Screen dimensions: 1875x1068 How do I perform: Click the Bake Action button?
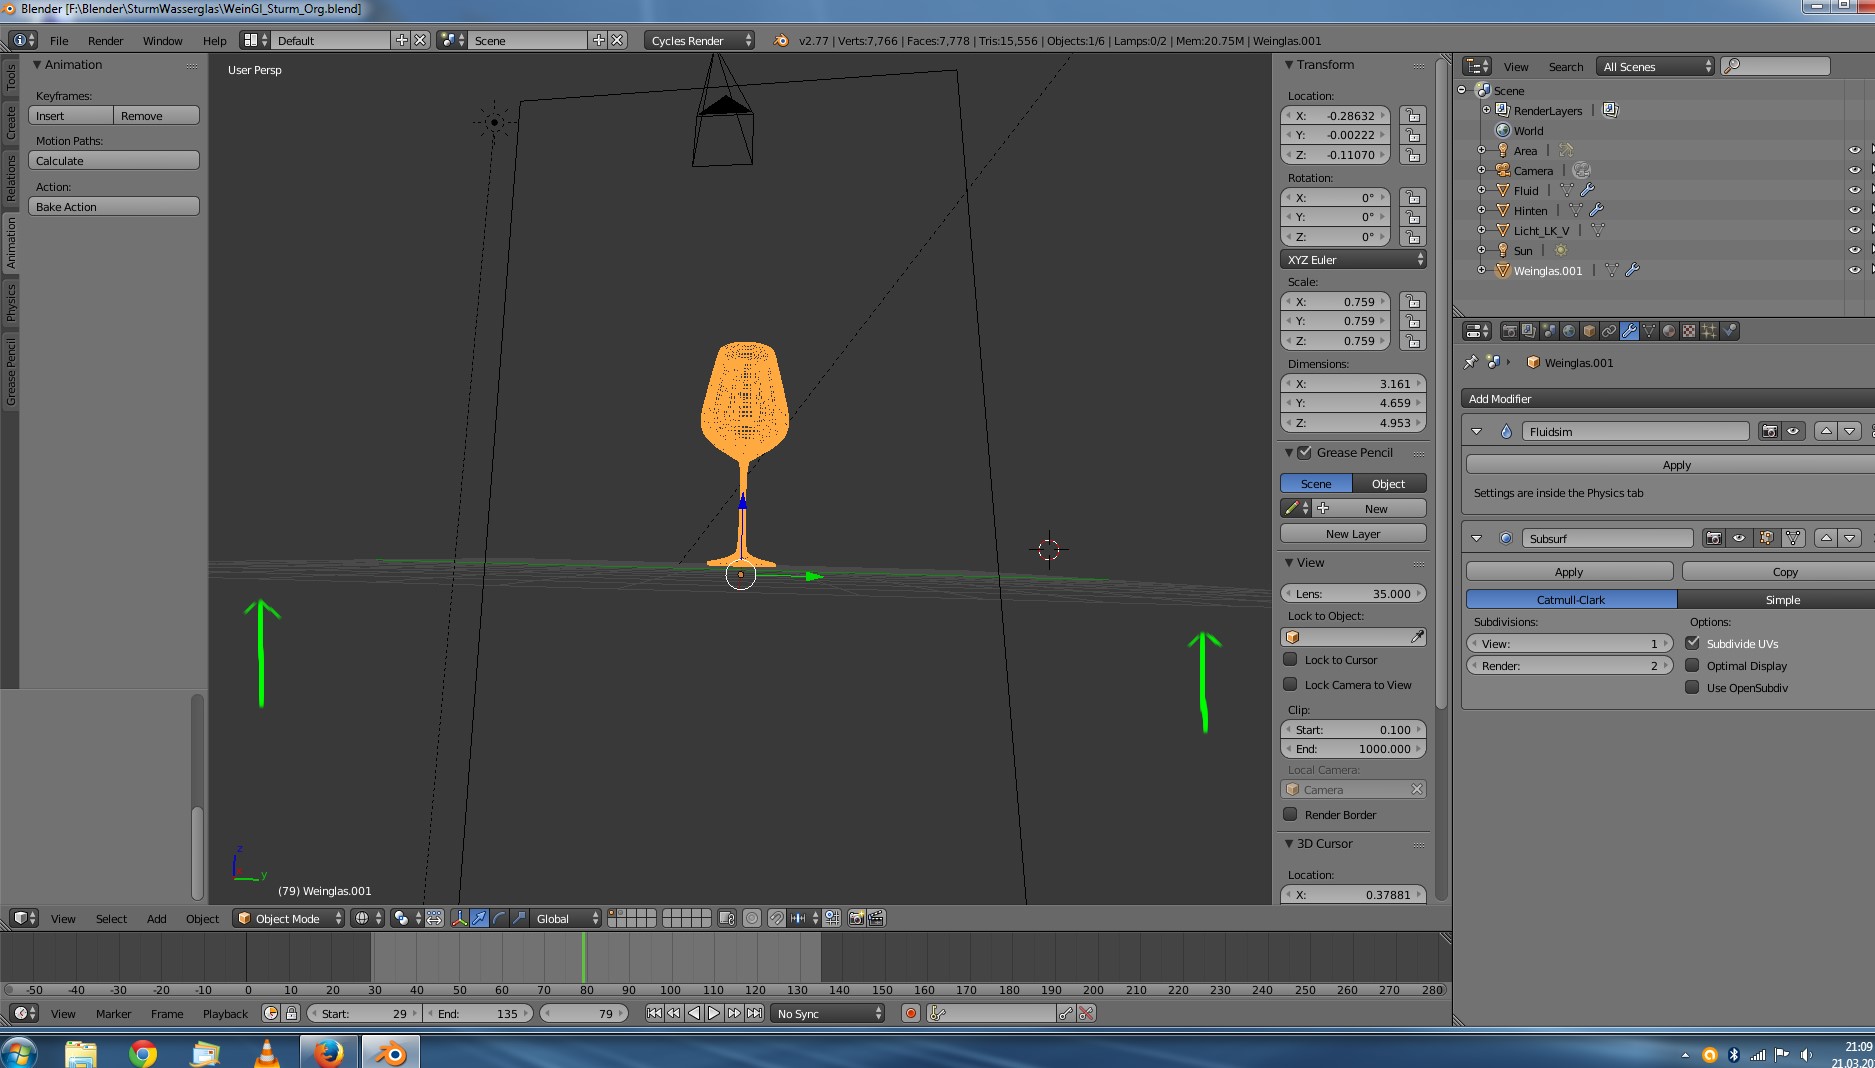click(x=113, y=206)
